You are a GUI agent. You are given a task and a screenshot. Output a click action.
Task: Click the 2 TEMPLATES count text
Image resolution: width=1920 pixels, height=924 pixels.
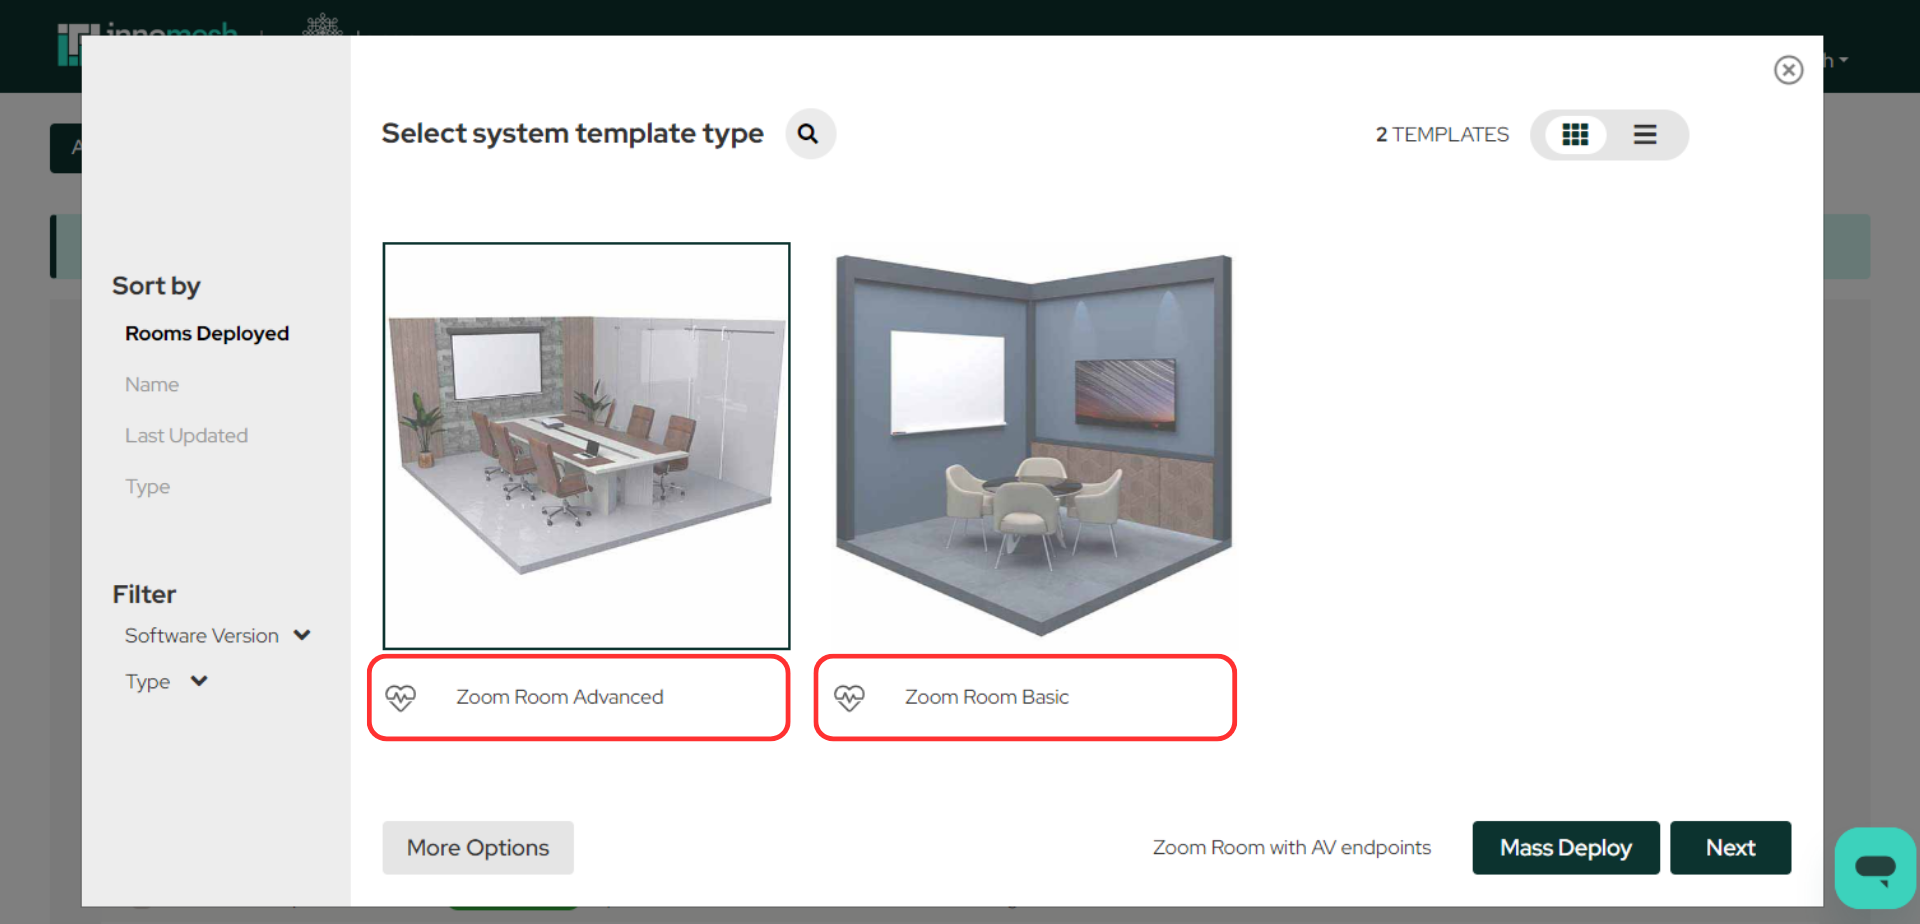[x=1442, y=135]
